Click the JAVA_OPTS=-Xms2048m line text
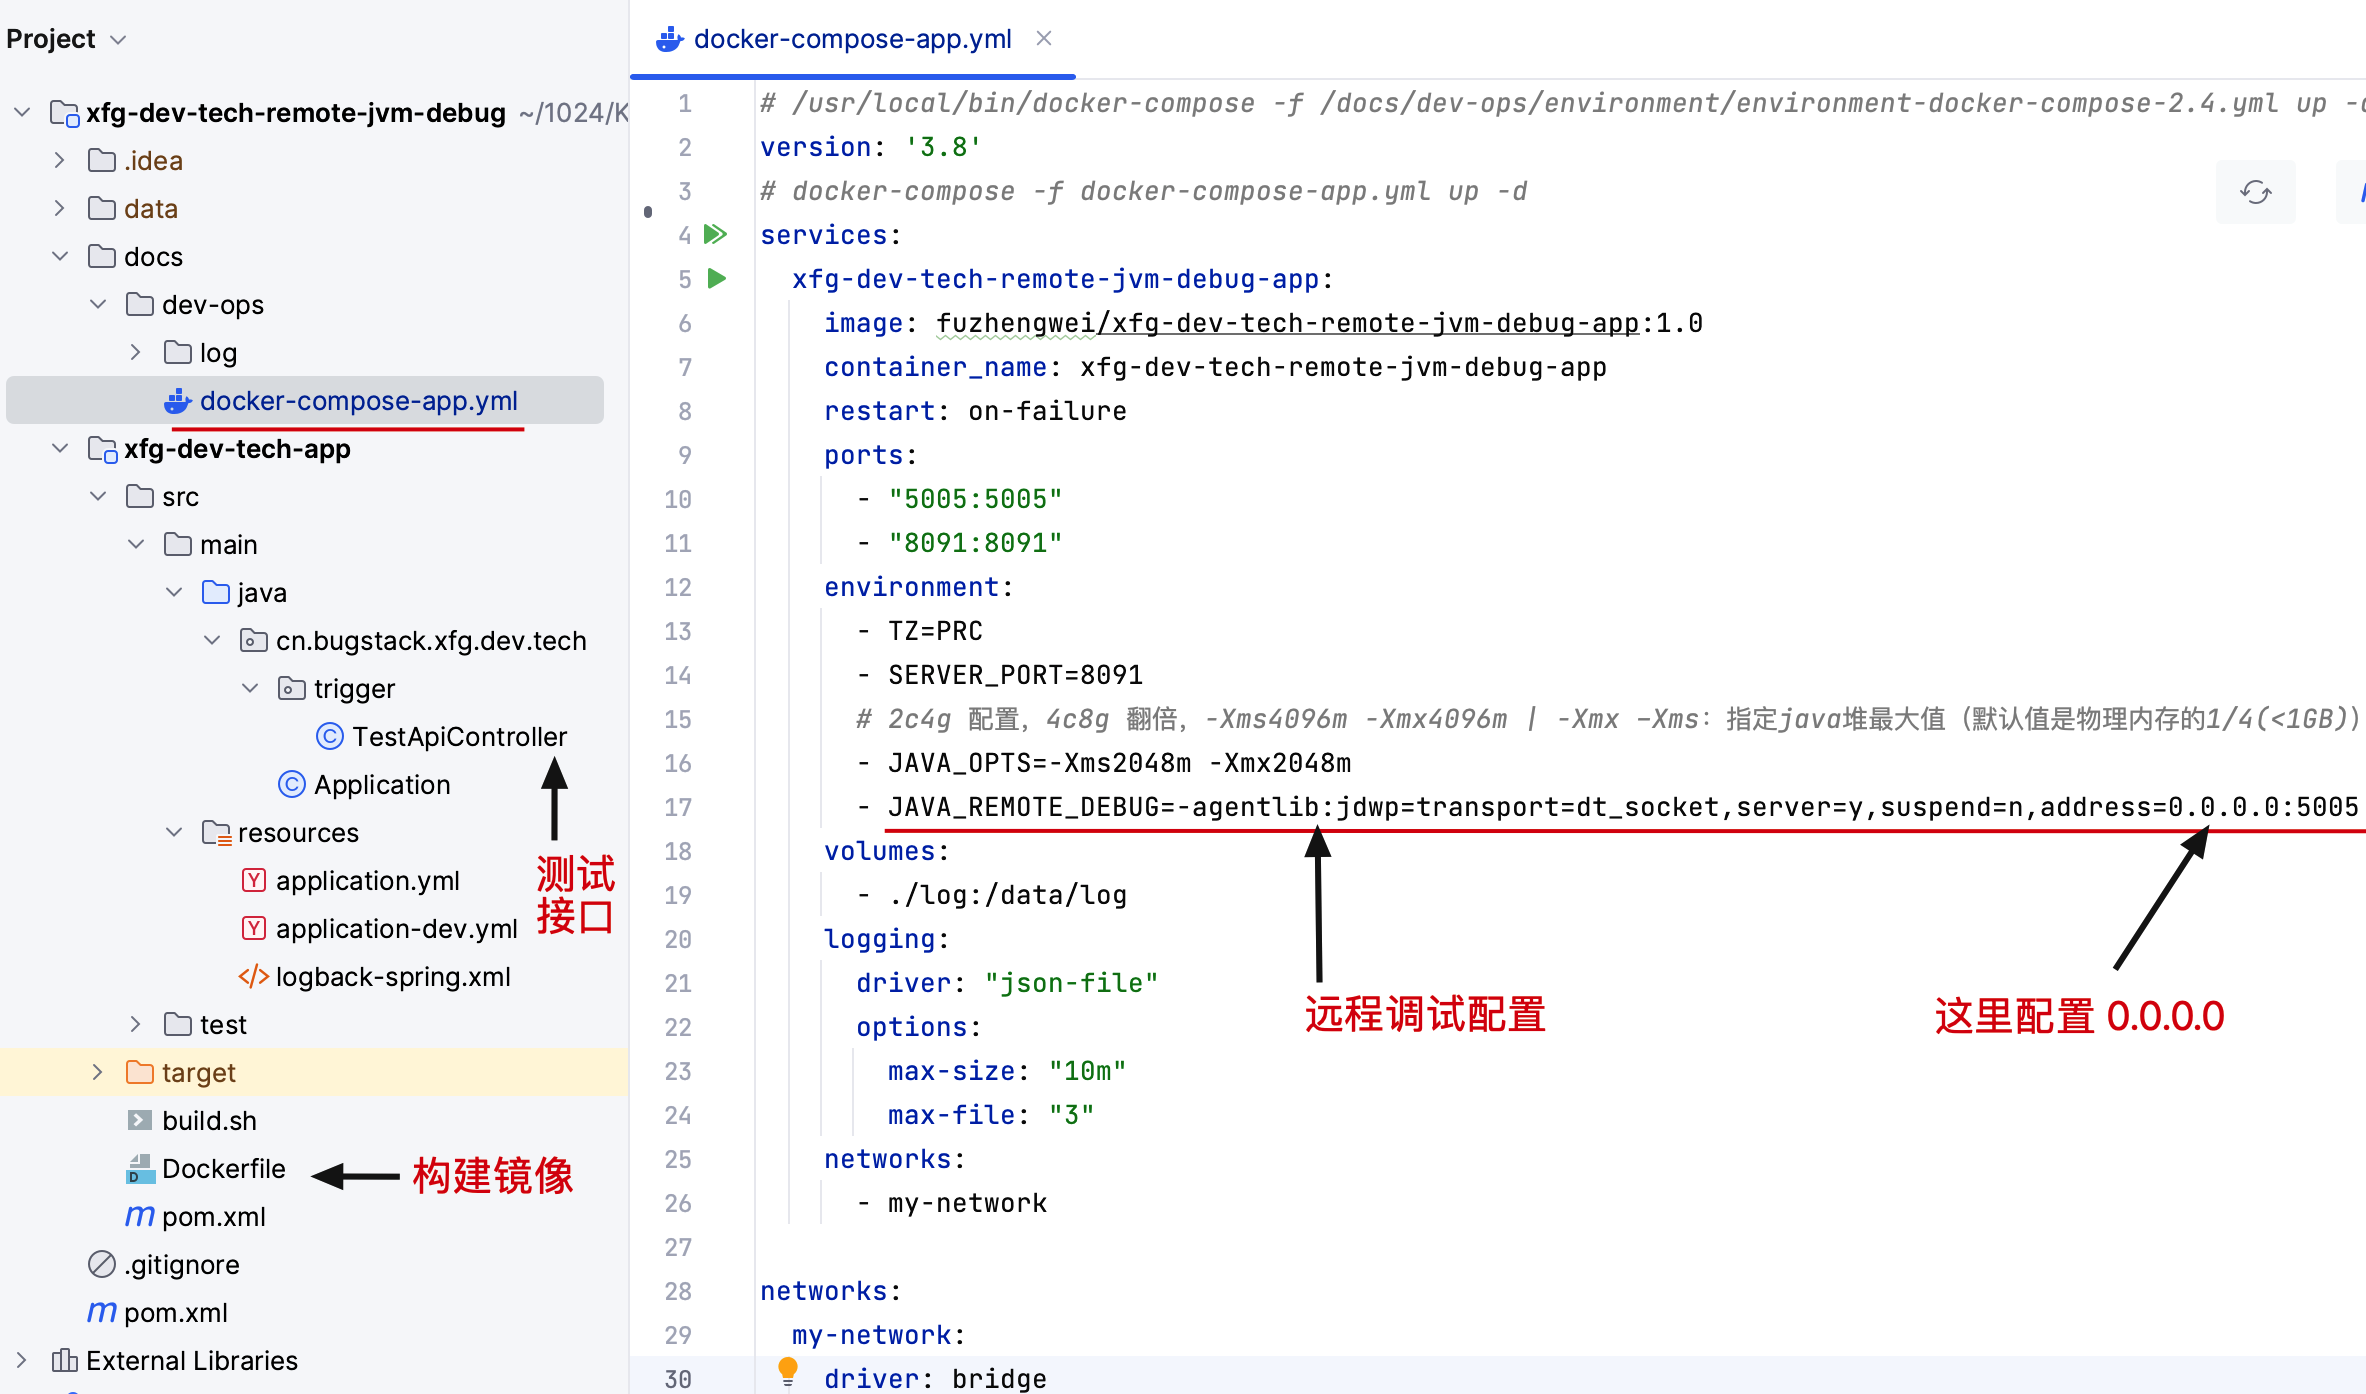 coord(1119,763)
